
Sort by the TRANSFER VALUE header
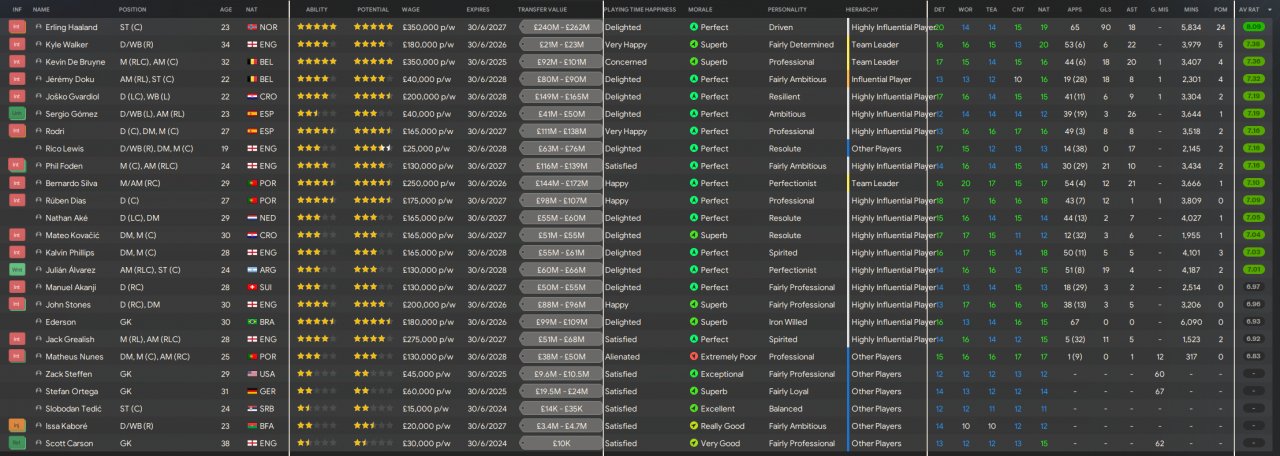pyautogui.click(x=541, y=9)
